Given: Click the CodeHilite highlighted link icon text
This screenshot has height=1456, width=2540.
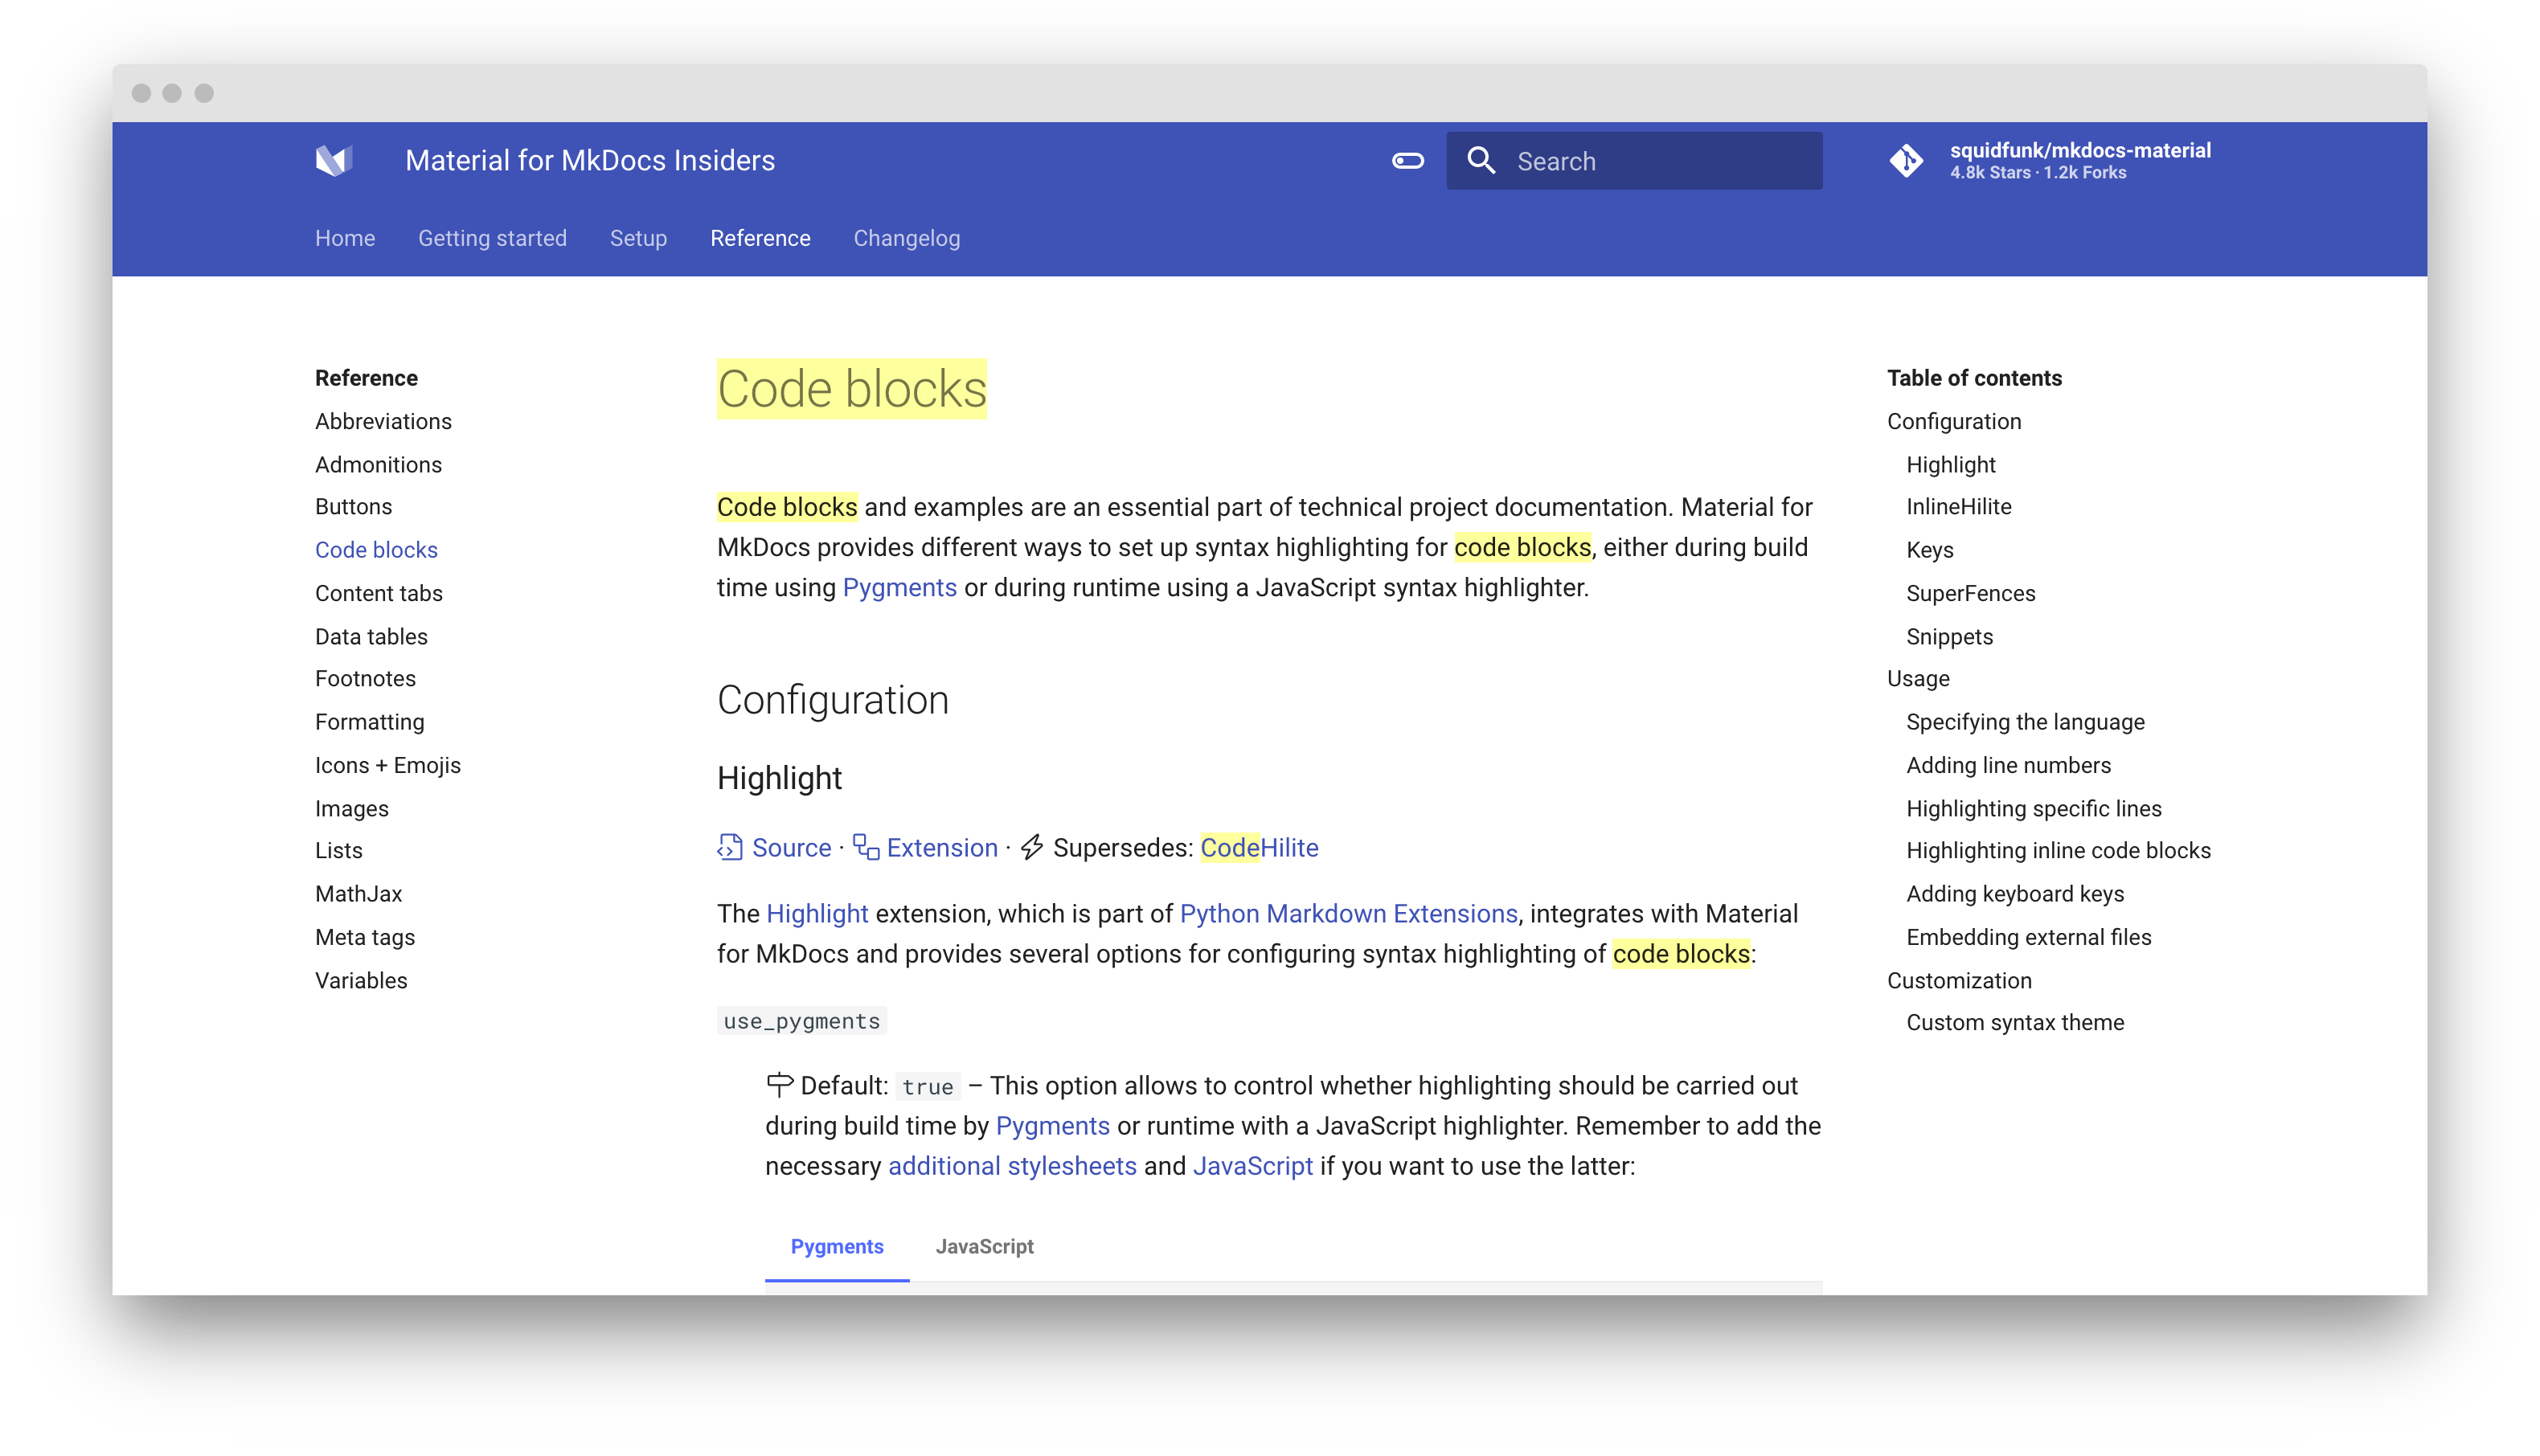Looking at the screenshot, I should [x=1260, y=847].
